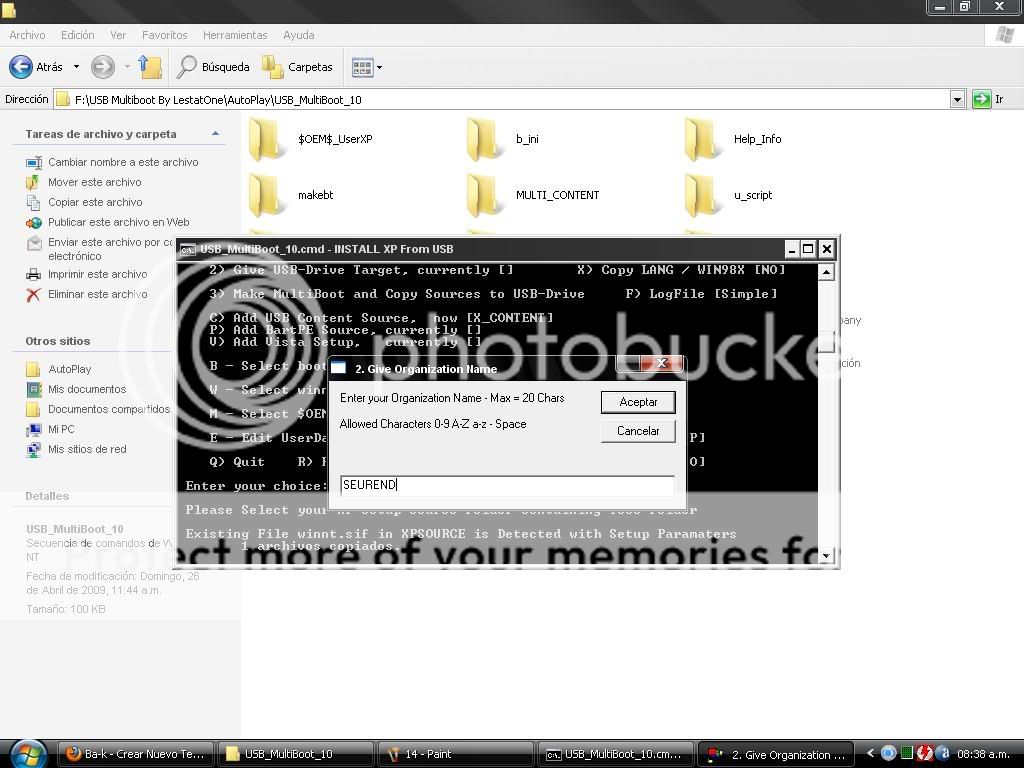Close the Give Organization Name dialog
Viewport: 1024px width, 768px height.
662,363
